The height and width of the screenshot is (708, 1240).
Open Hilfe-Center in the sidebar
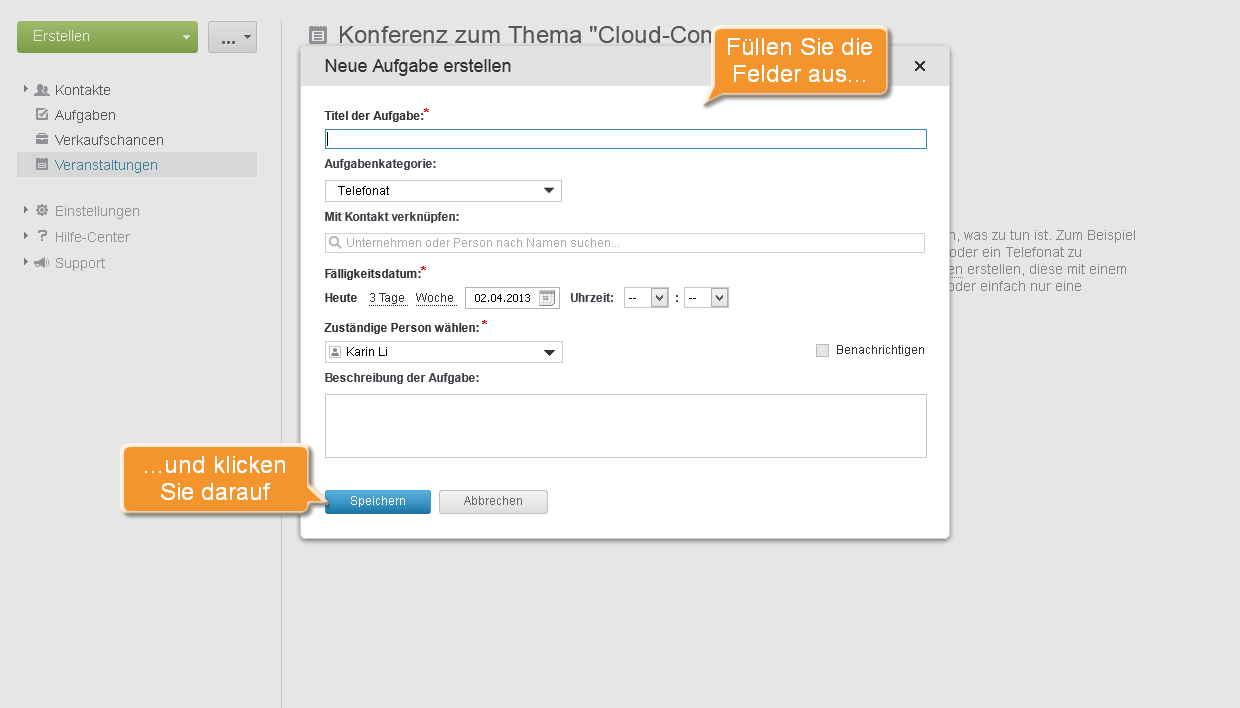92,237
